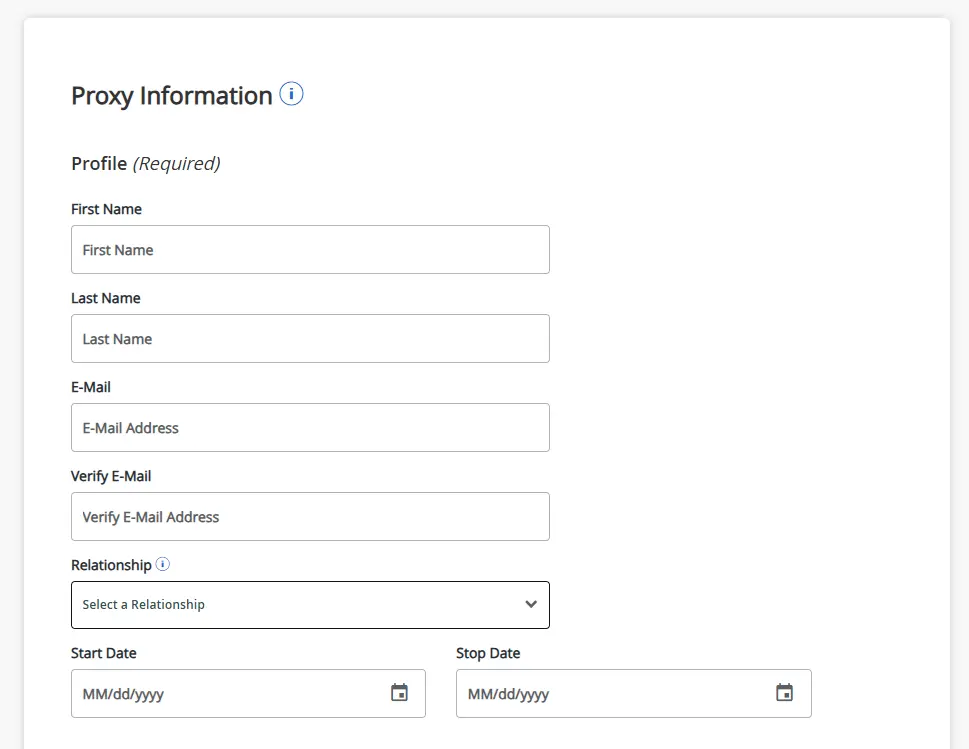This screenshot has width=969, height=749.
Task: Click the Stop Date label
Action: (x=486, y=652)
